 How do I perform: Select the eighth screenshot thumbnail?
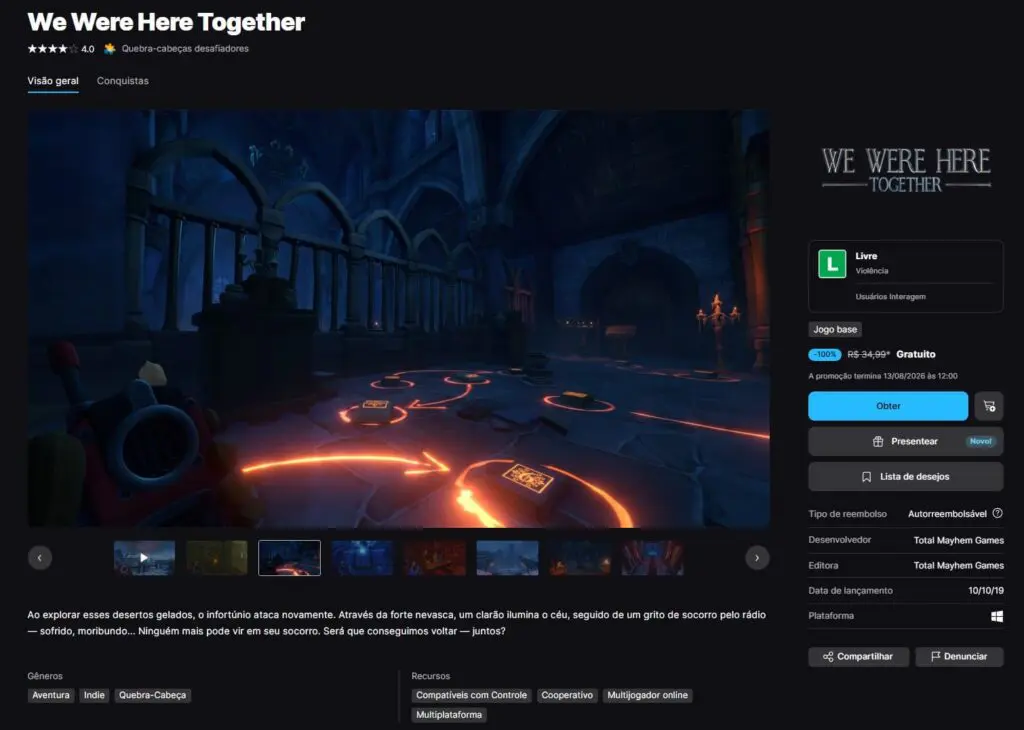(x=652, y=558)
